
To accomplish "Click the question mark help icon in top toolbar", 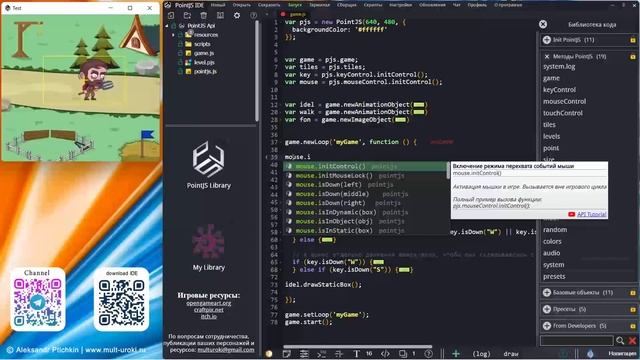I will (253, 16).
